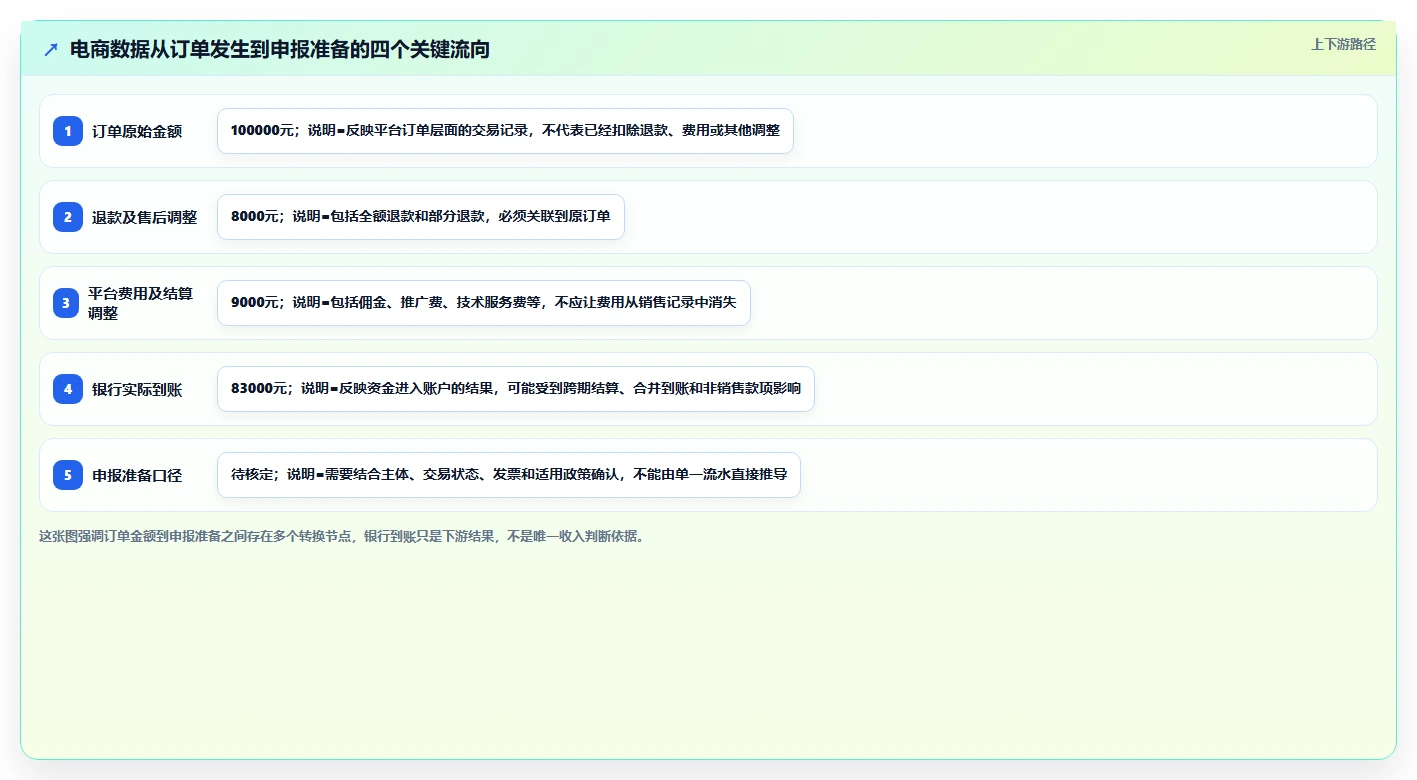Click the 待核定 description box
The image size is (1417, 780).
click(x=509, y=475)
